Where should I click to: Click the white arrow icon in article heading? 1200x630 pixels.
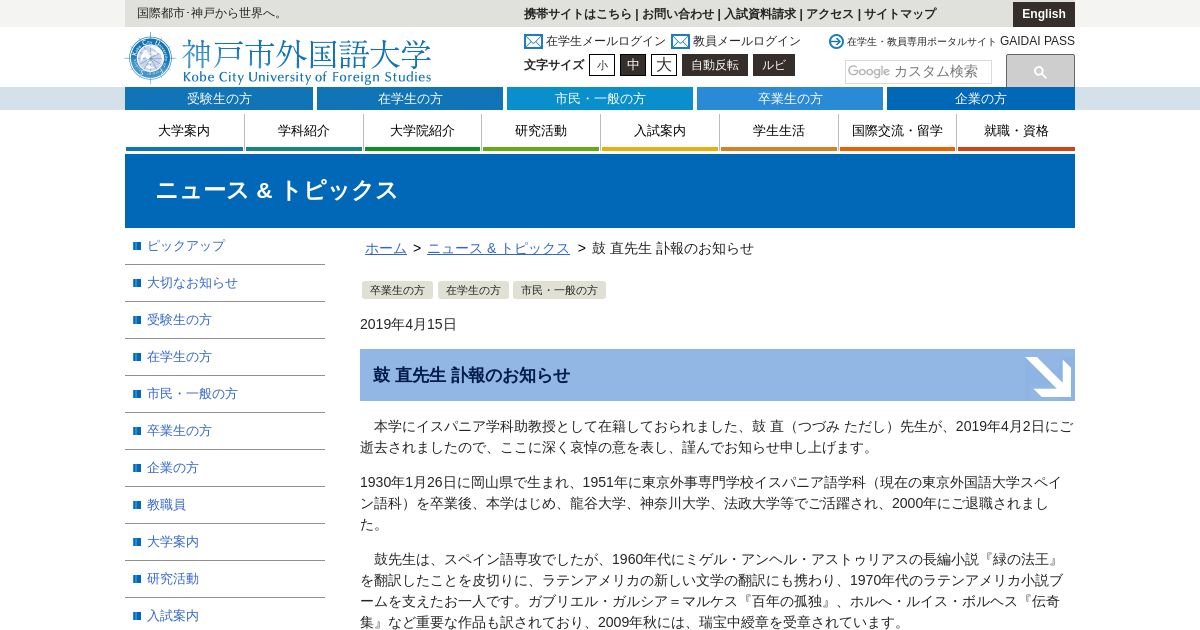1048,376
